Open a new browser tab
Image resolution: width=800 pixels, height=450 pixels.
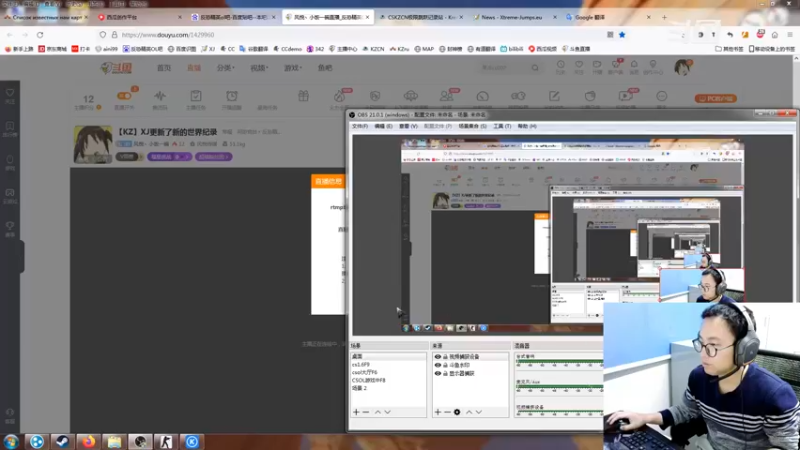coord(664,17)
